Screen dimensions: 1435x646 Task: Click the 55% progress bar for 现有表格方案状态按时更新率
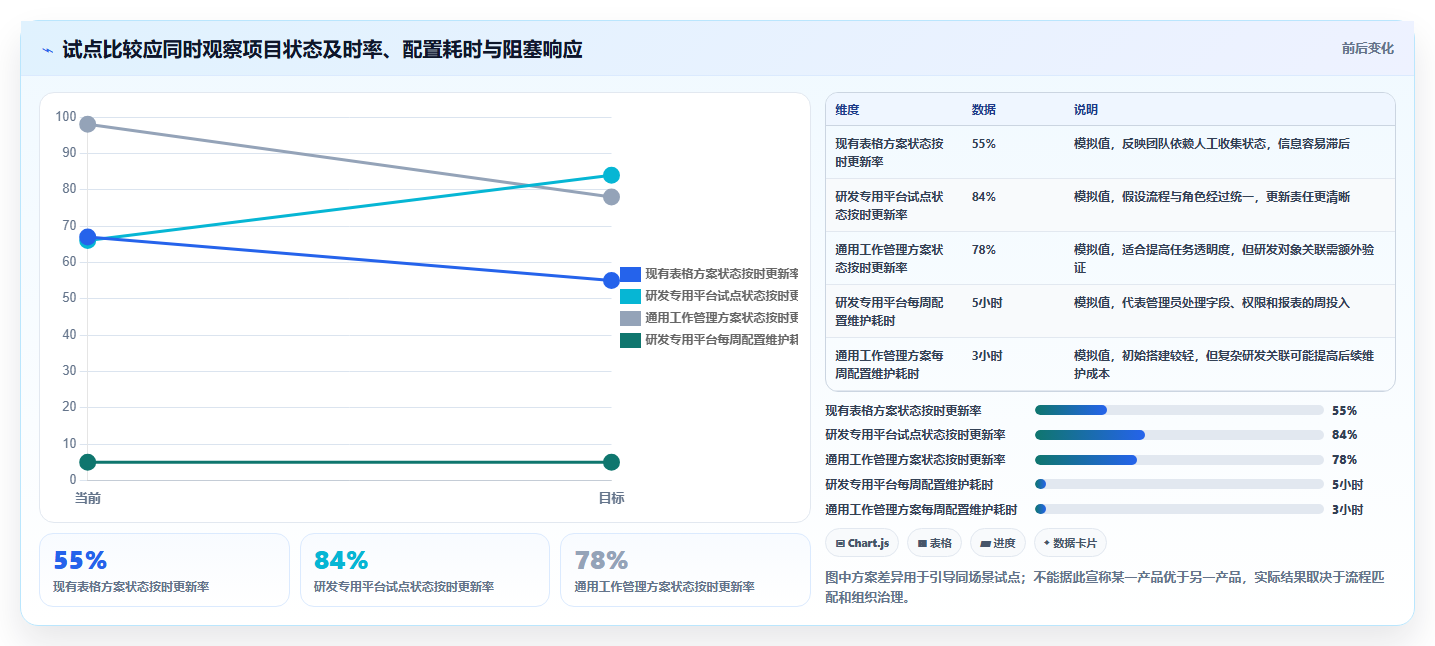point(1179,410)
